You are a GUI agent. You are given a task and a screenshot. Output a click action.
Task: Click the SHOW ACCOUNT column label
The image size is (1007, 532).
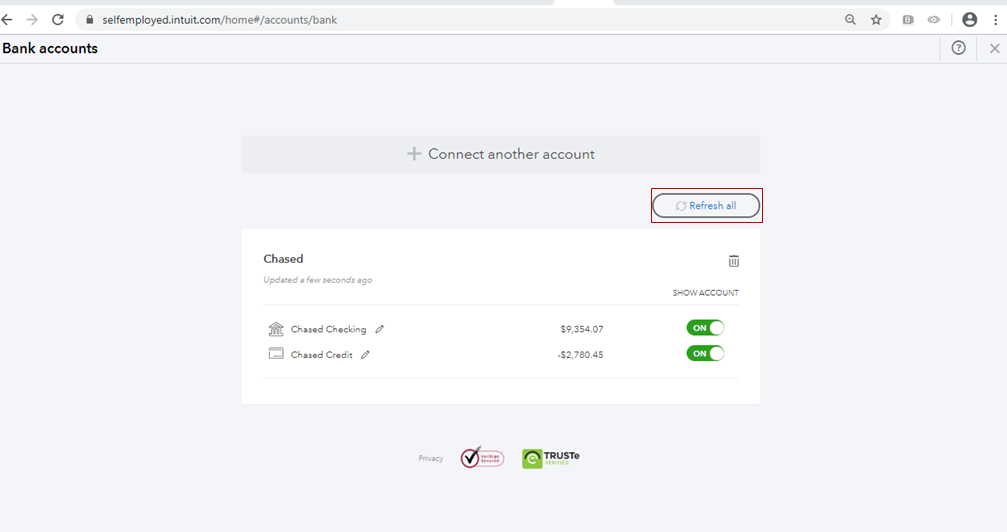(705, 293)
